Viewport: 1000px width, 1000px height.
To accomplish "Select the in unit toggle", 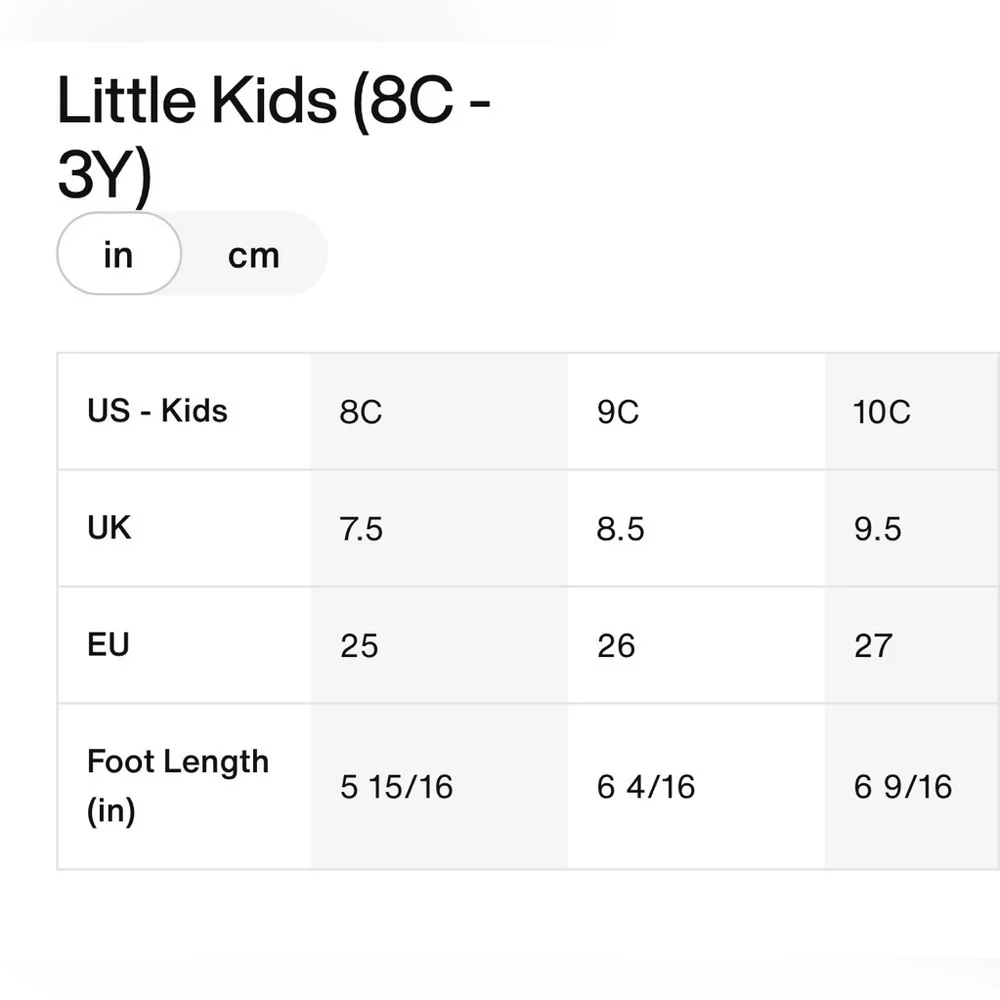I will [x=119, y=254].
